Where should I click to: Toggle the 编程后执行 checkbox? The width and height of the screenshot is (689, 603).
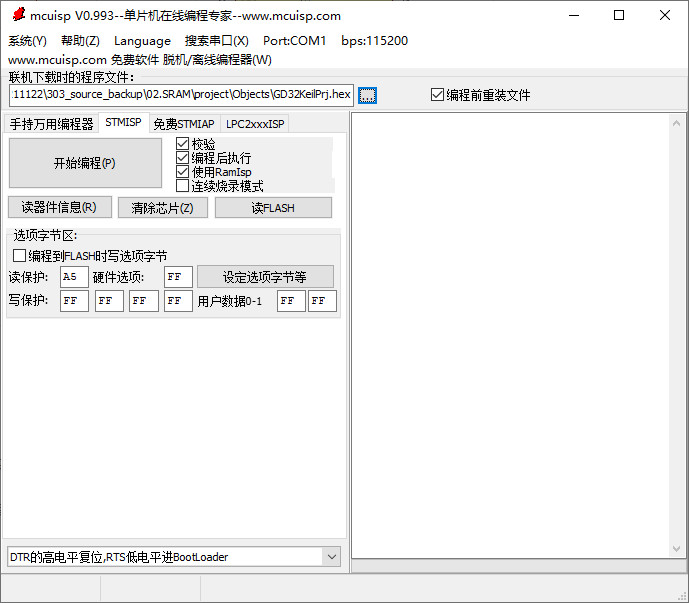click(x=182, y=158)
